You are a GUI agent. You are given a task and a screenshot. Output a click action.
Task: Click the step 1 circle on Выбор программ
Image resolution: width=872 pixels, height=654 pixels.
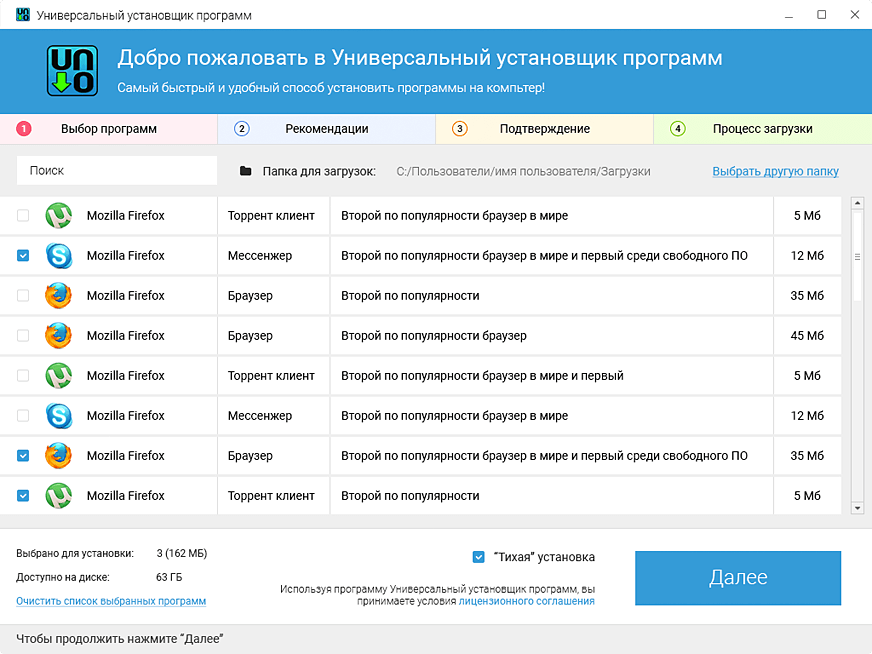click(x=24, y=129)
